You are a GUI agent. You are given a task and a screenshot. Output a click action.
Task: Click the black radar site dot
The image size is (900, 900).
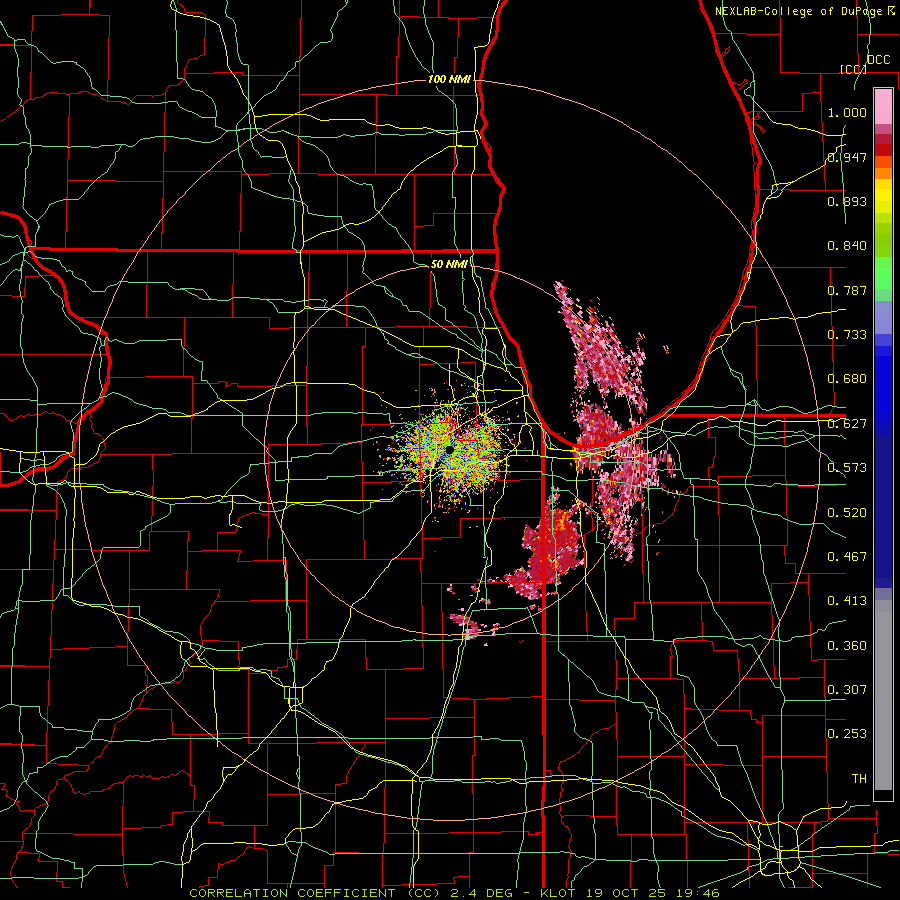[x=449, y=450]
